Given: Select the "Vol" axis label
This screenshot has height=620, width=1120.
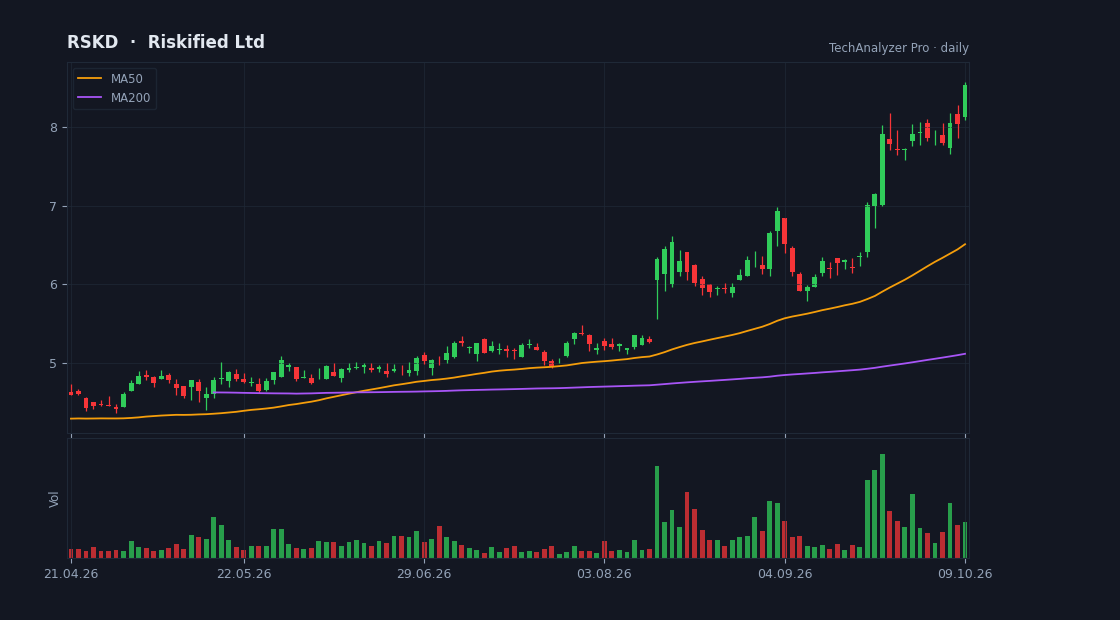Looking at the screenshot, I should click(x=54, y=499).
